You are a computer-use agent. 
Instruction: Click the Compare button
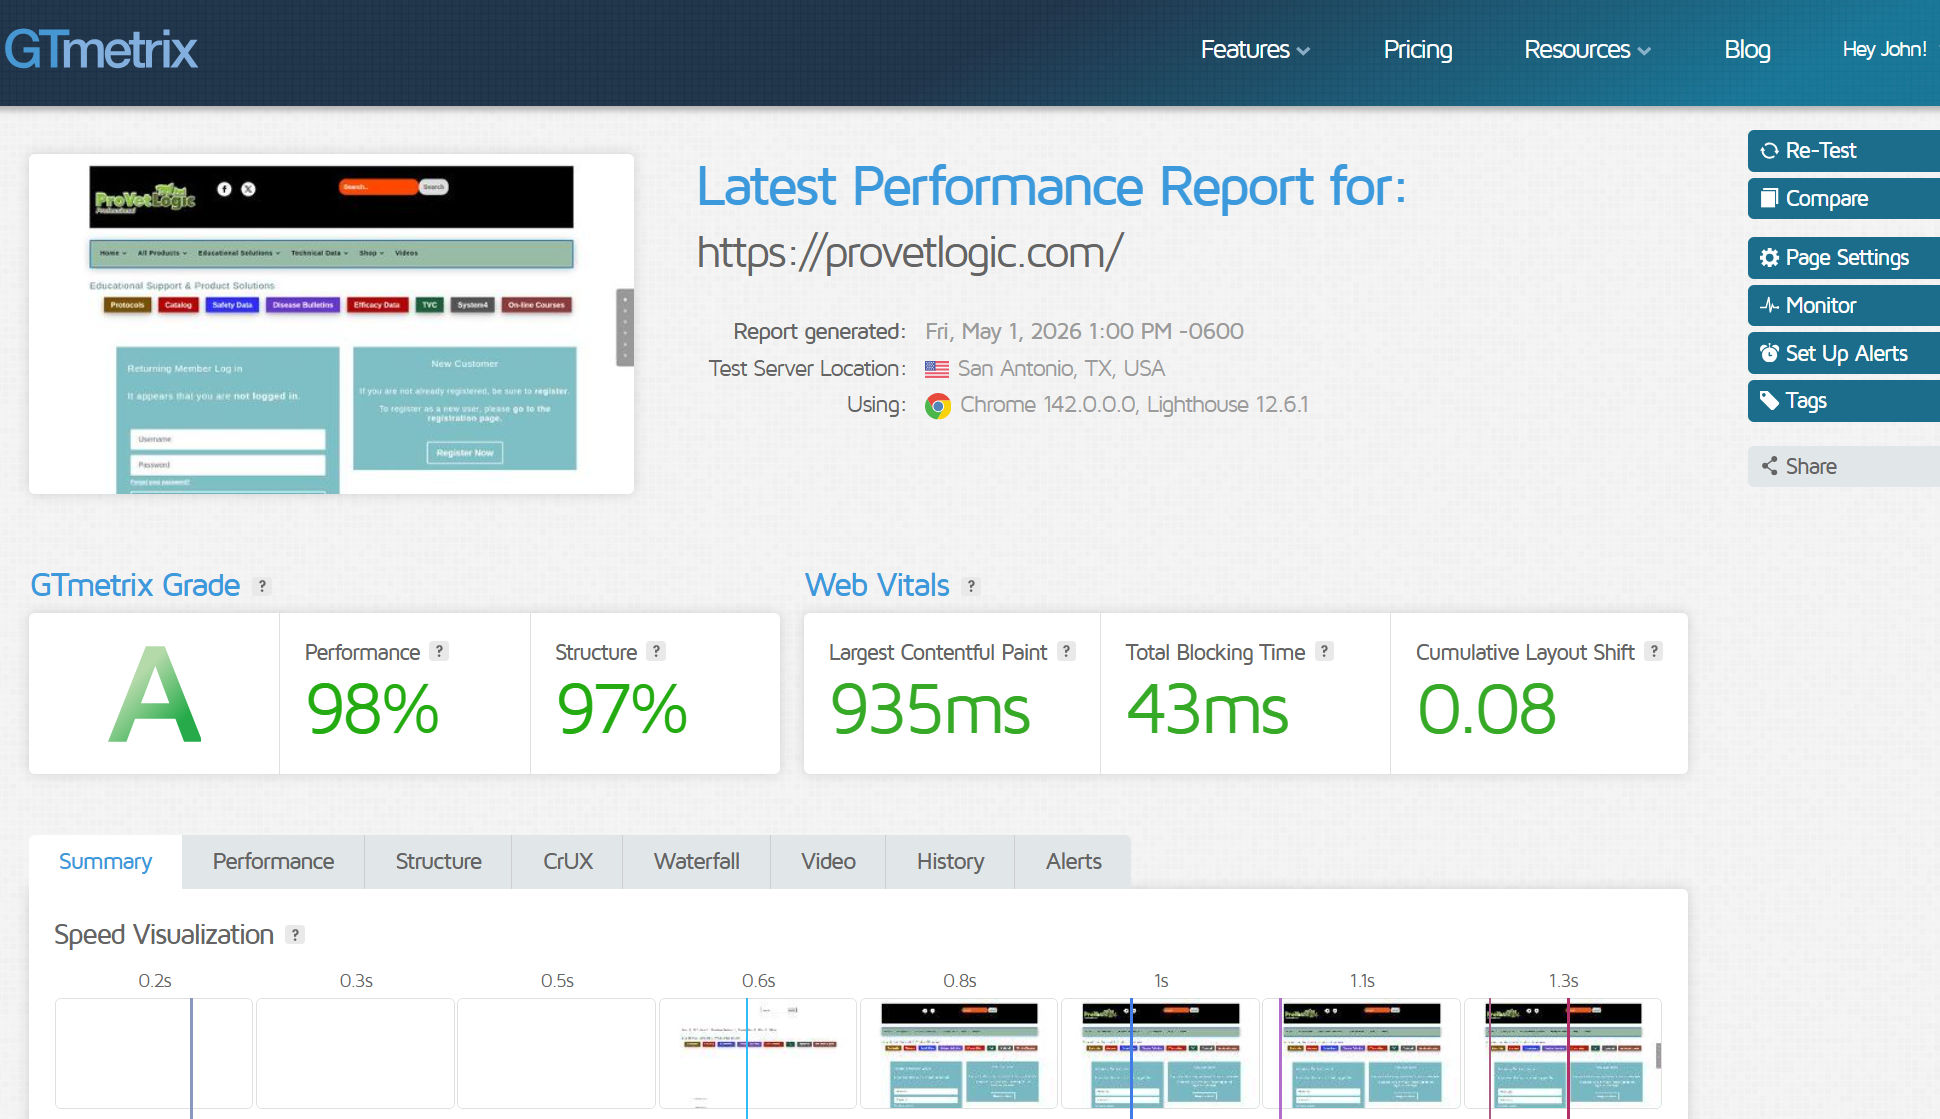(1843, 198)
